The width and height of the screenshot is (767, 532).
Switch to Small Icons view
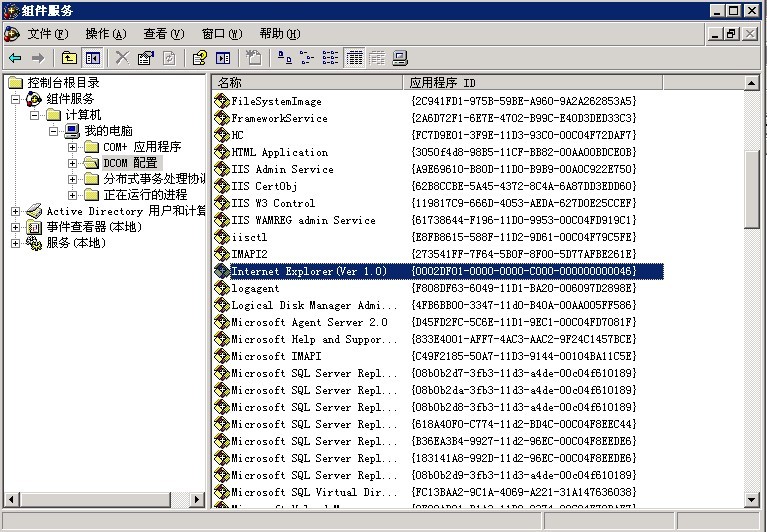pos(307,58)
